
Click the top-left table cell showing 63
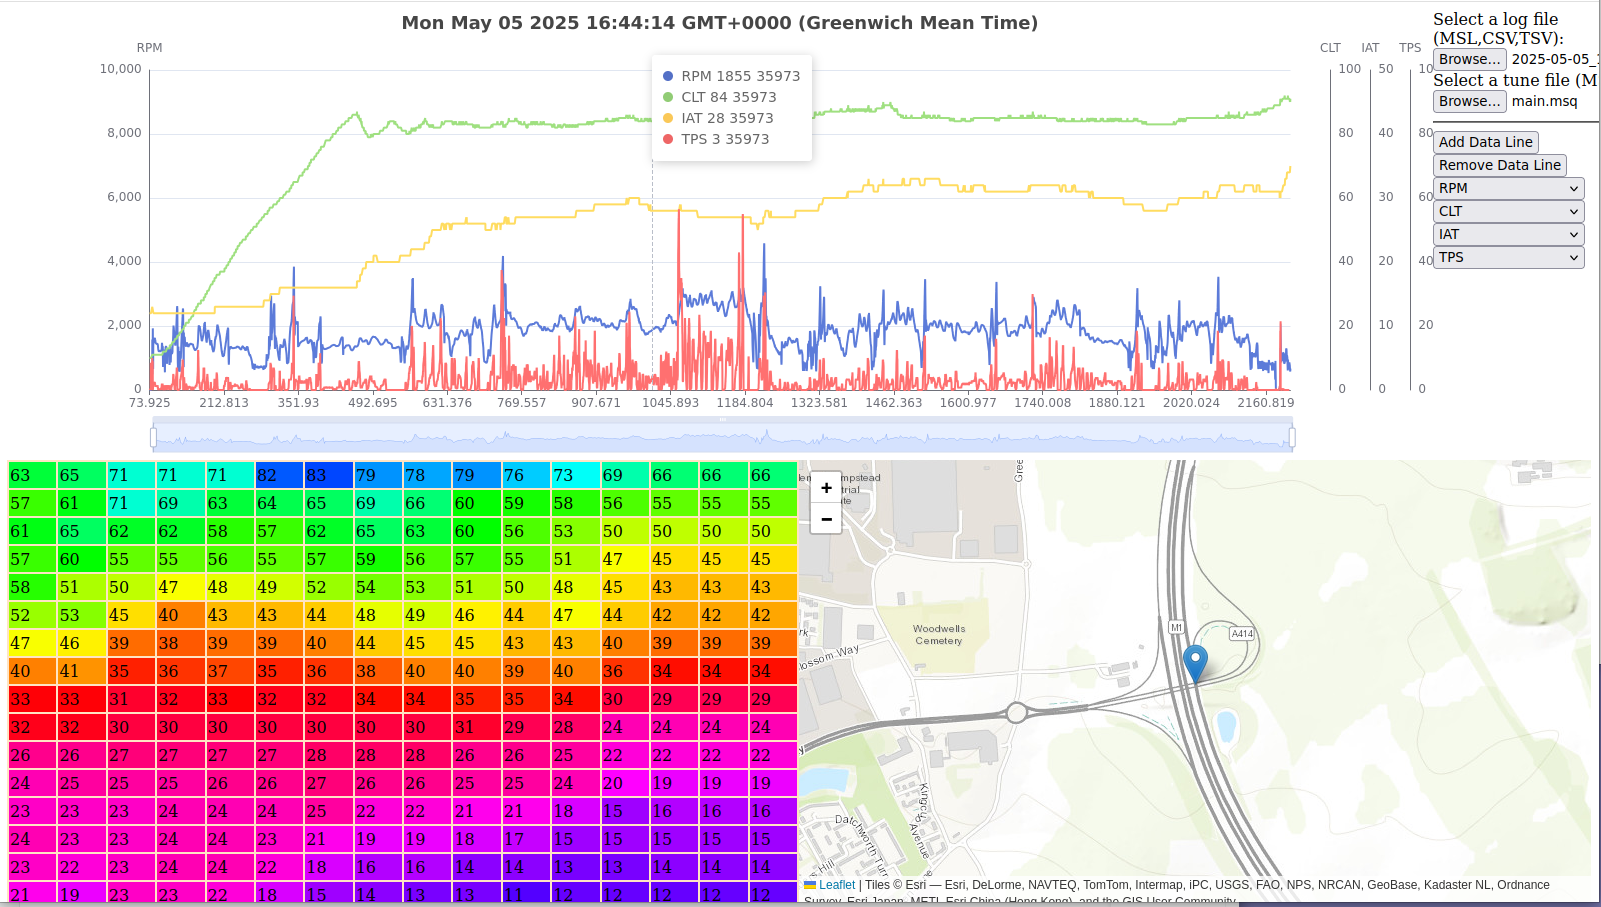coord(33,475)
